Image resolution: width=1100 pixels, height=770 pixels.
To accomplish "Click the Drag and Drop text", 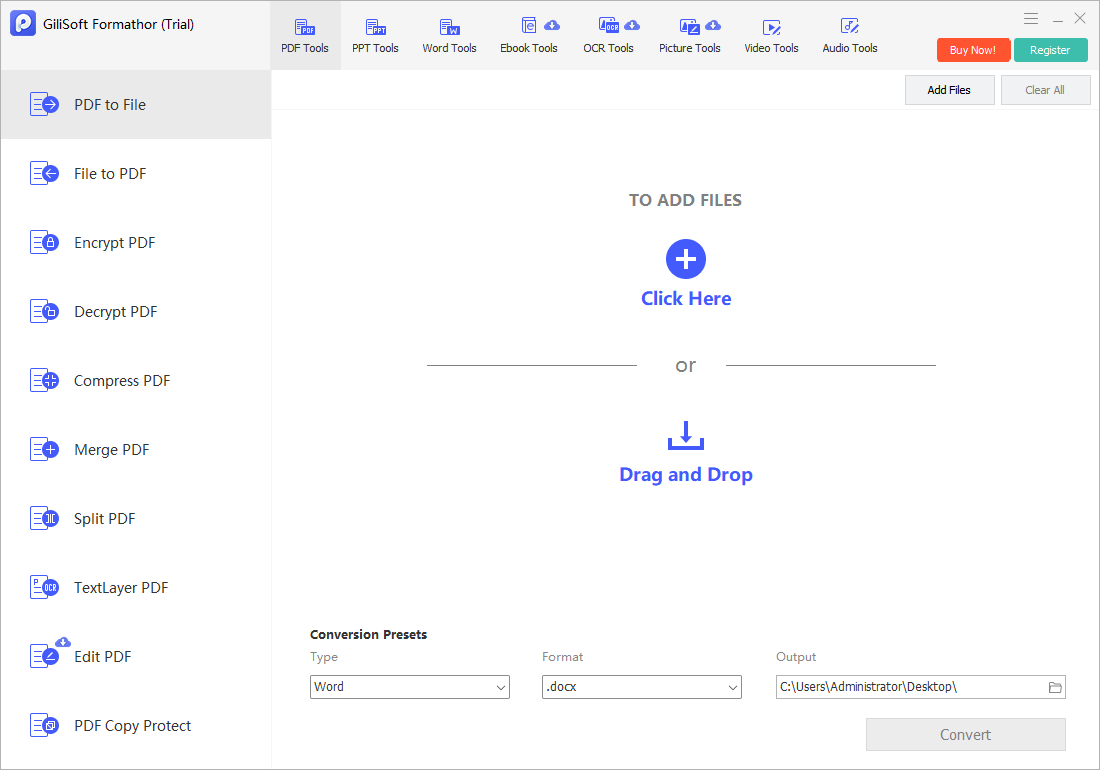I will (686, 475).
